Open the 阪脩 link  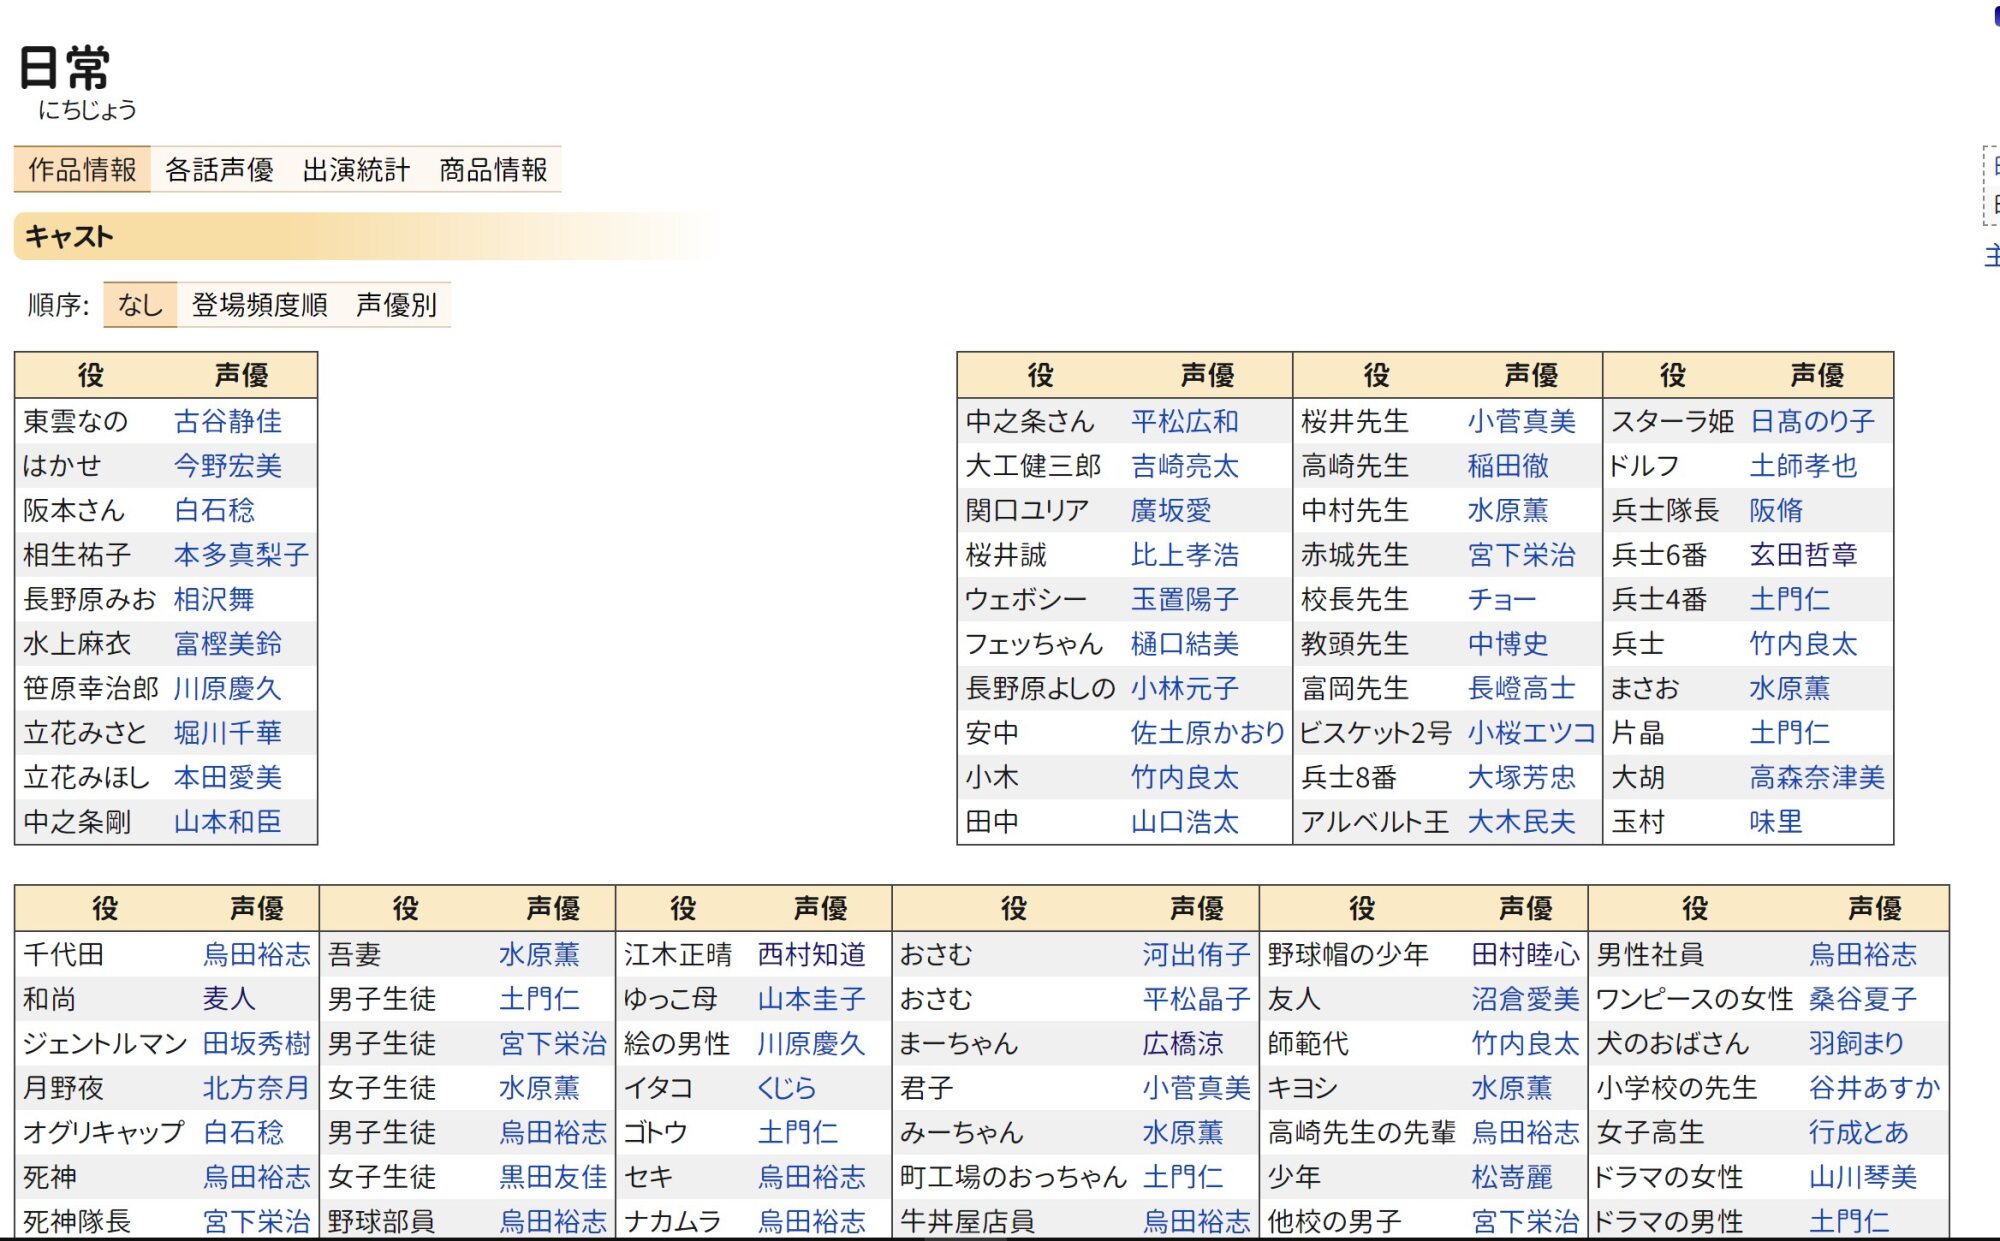[1776, 510]
